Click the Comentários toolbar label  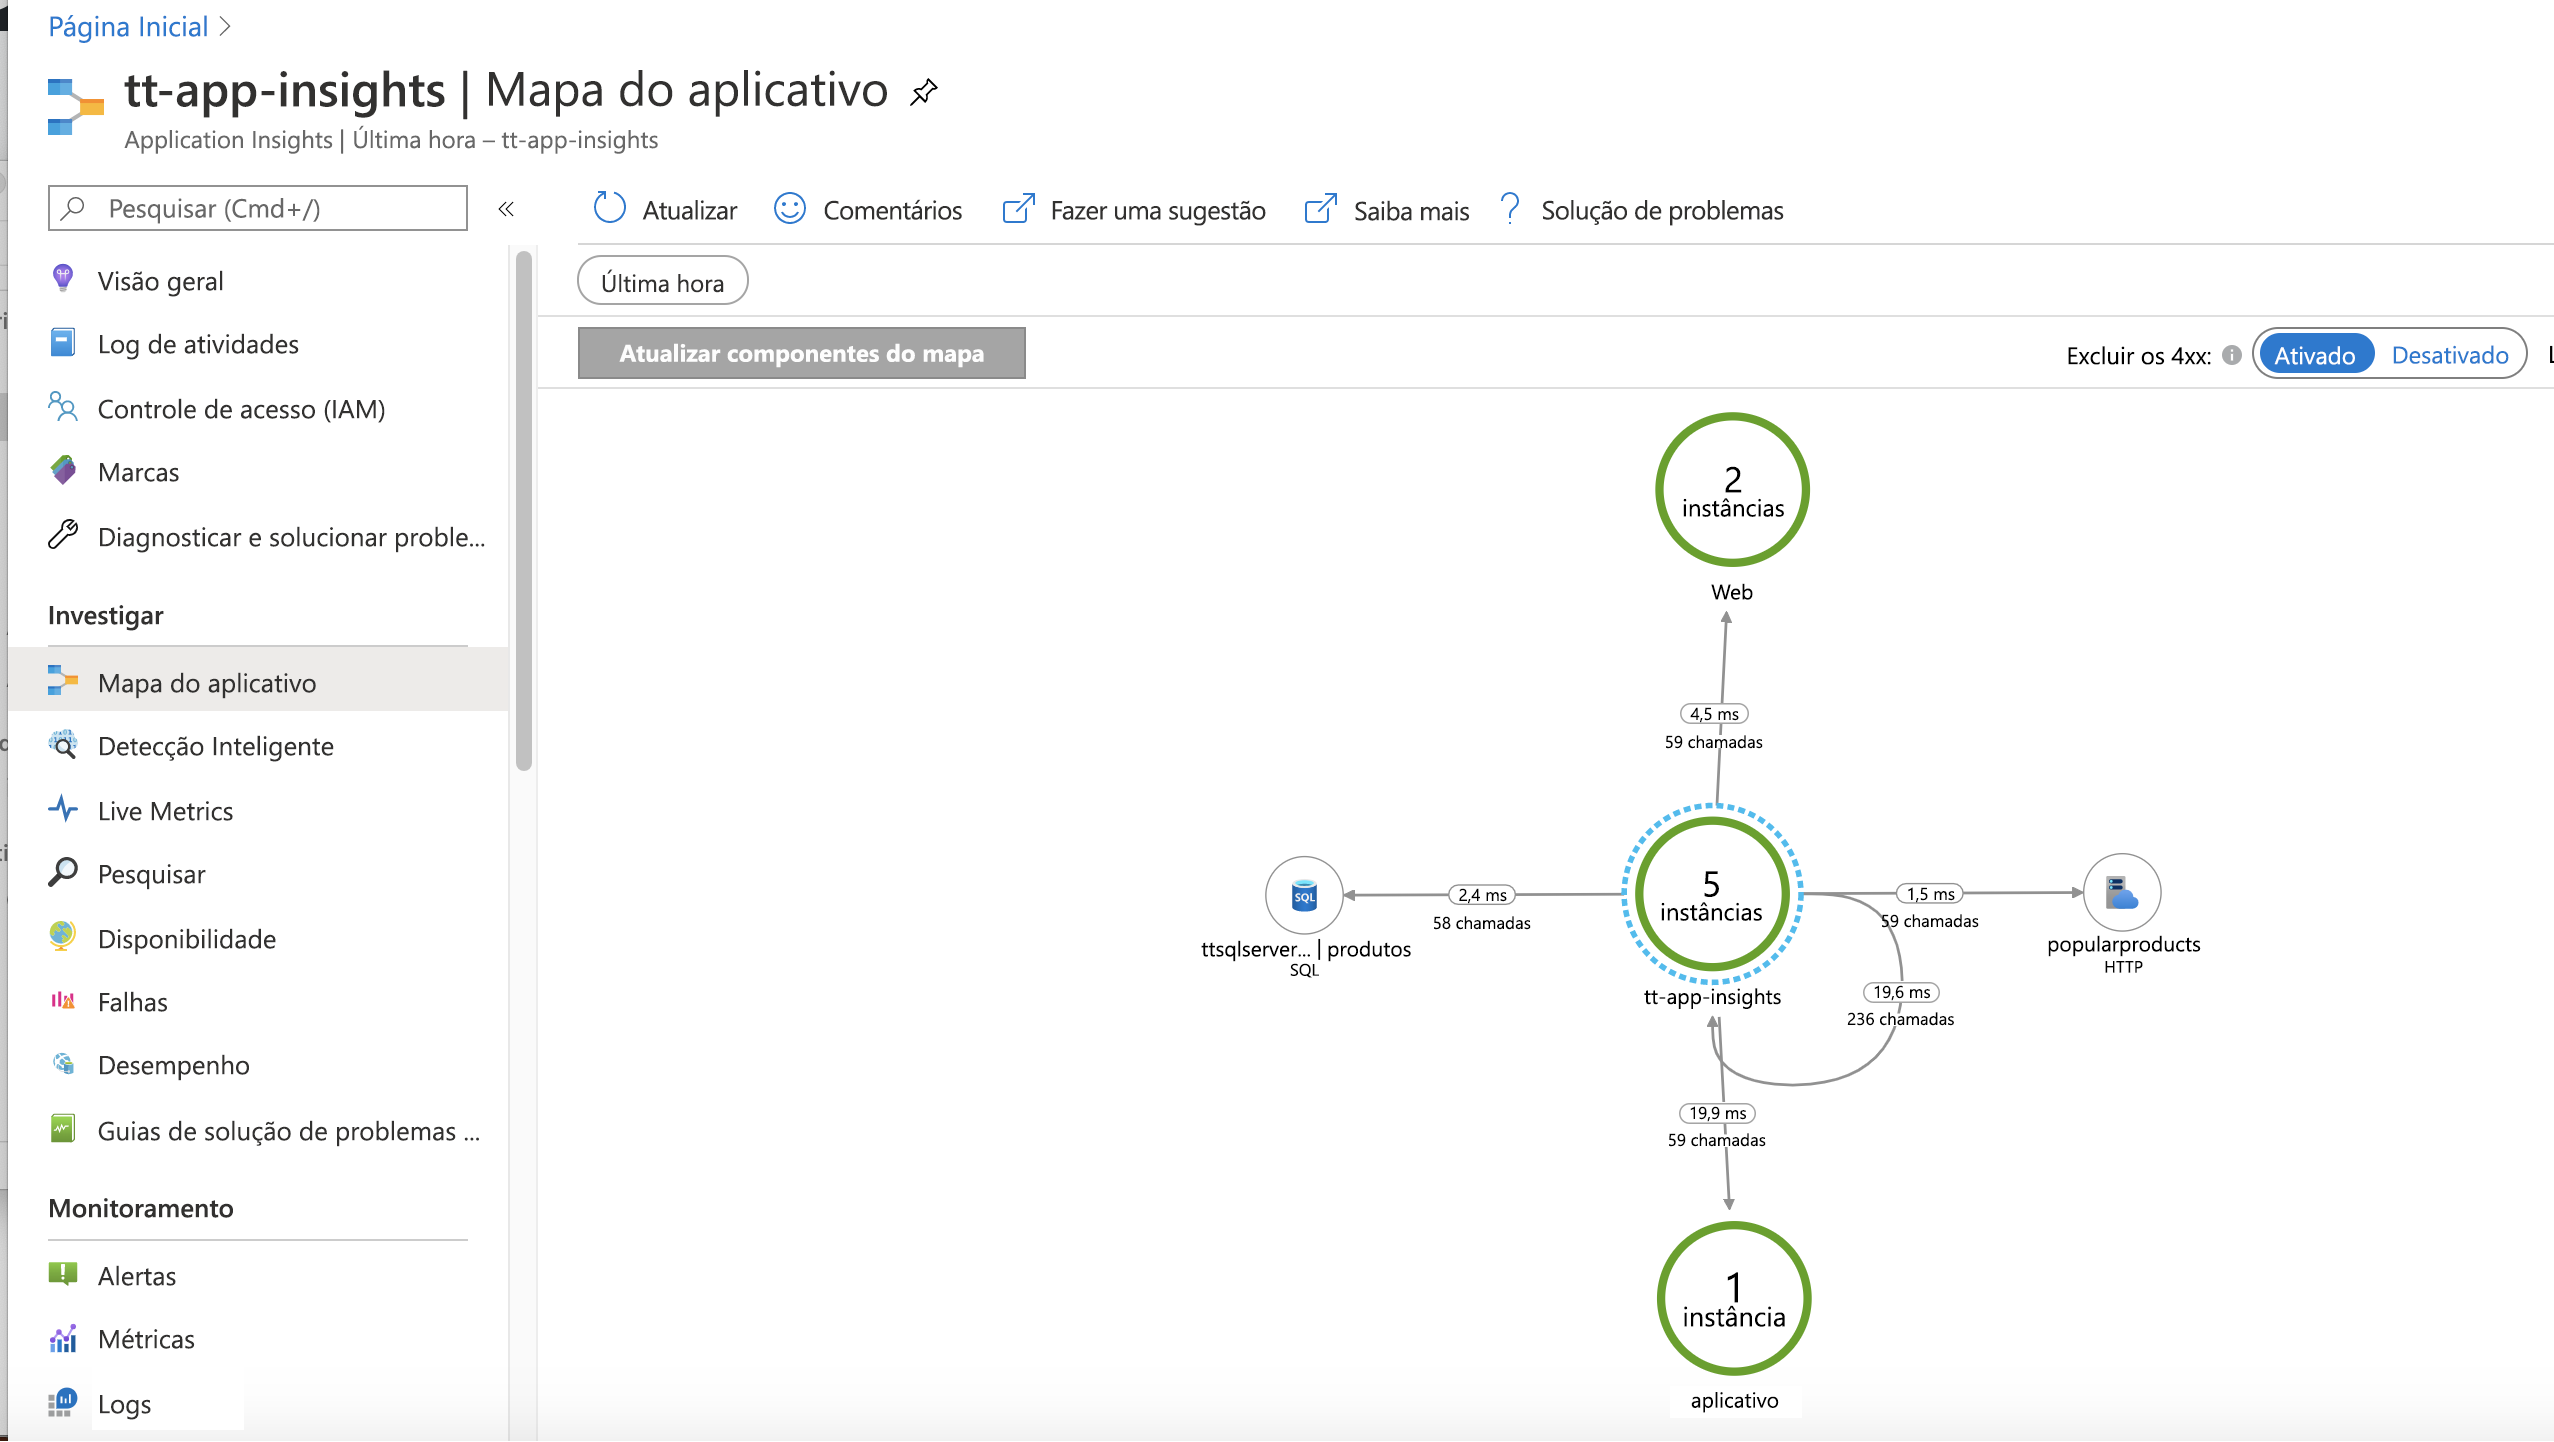(x=892, y=210)
